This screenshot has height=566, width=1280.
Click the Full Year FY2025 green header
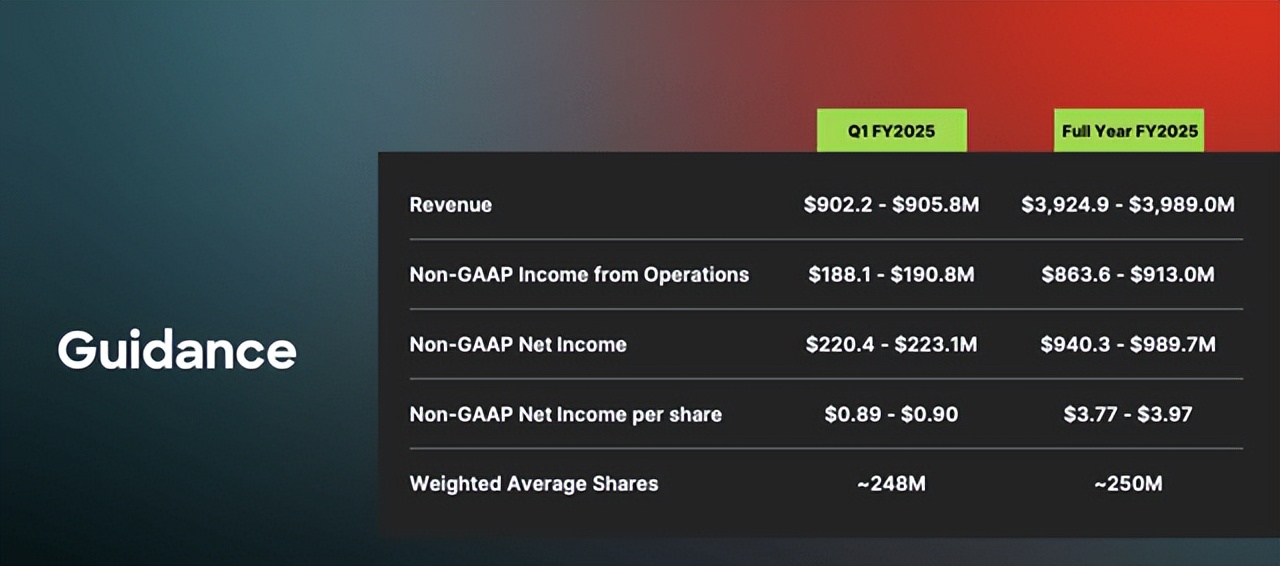[x=1129, y=131]
